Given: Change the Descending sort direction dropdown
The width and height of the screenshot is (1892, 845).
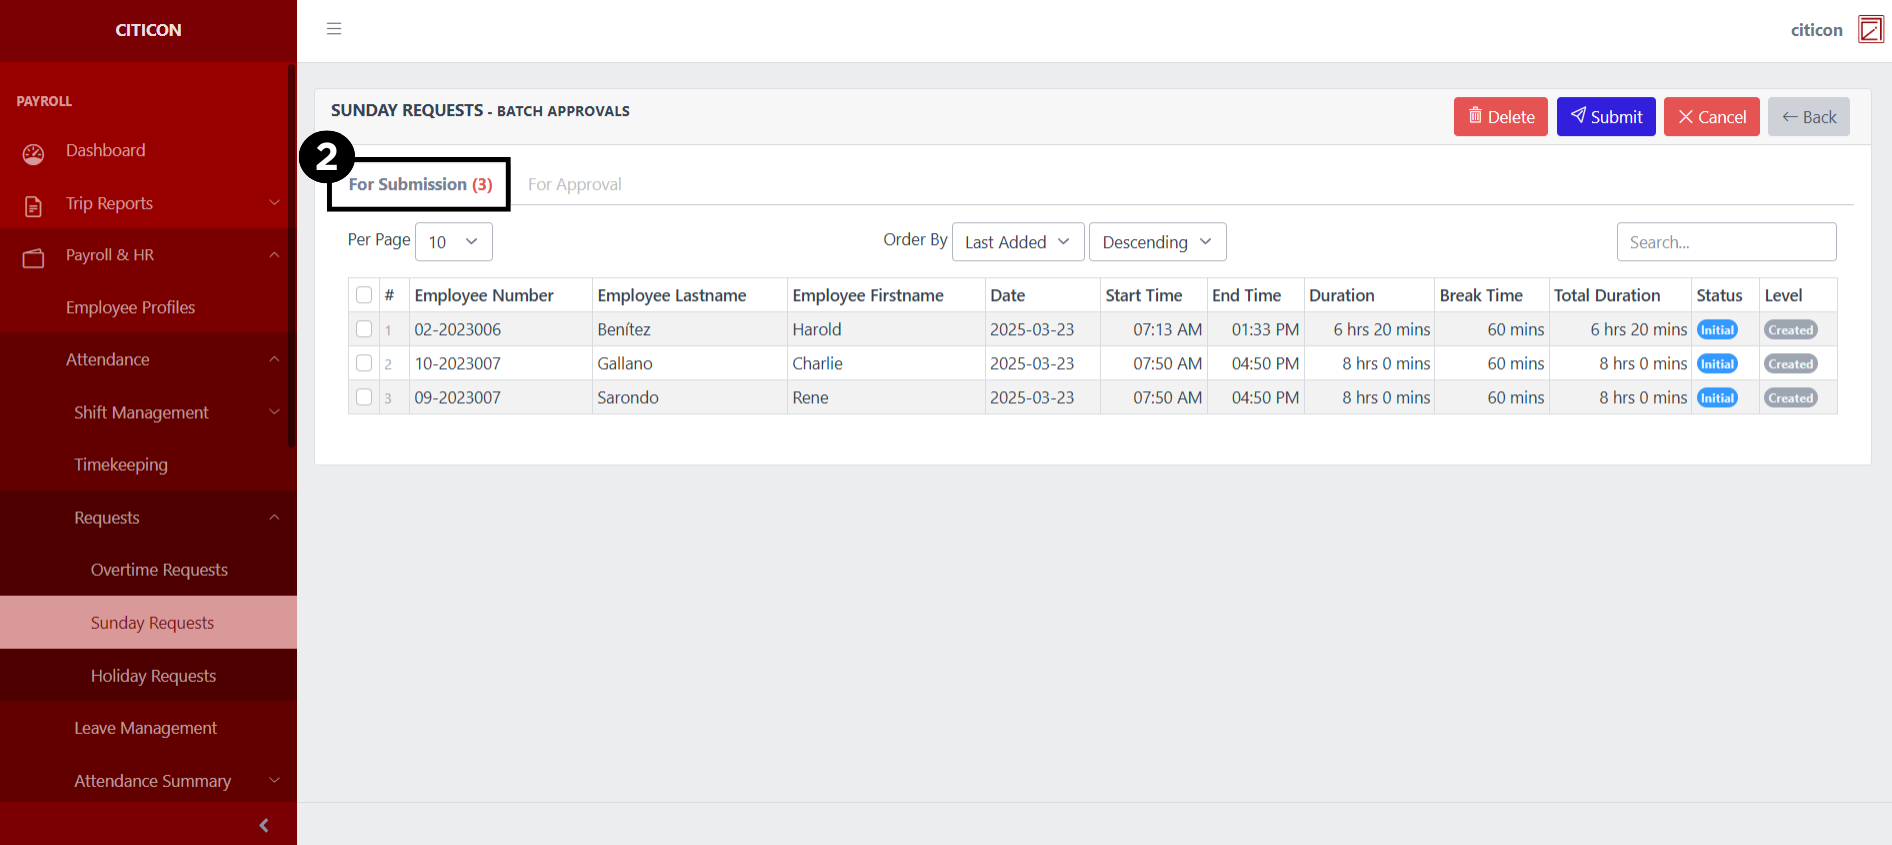Looking at the screenshot, I should pyautogui.click(x=1156, y=242).
